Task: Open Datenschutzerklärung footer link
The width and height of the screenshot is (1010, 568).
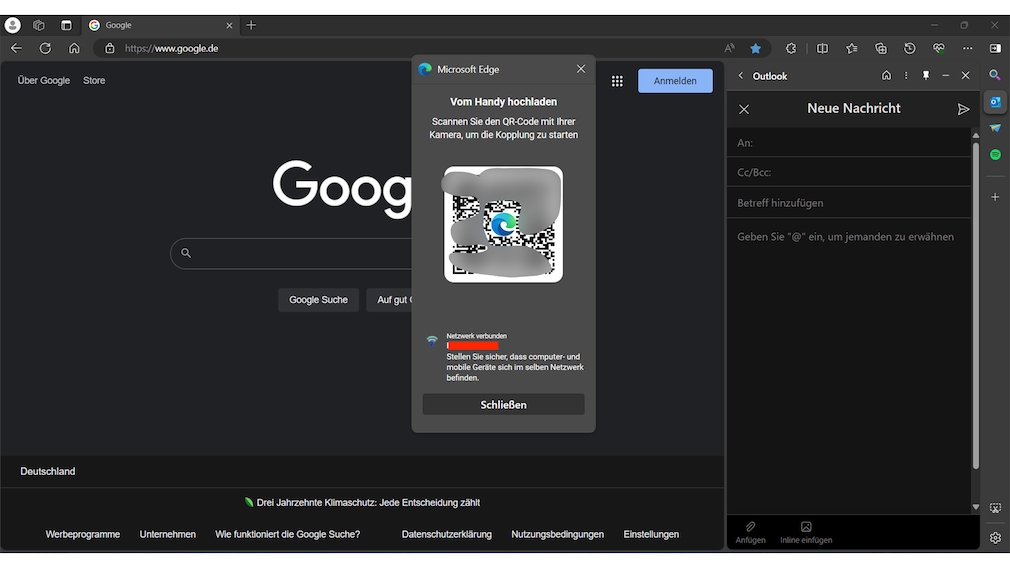Action: click(446, 535)
